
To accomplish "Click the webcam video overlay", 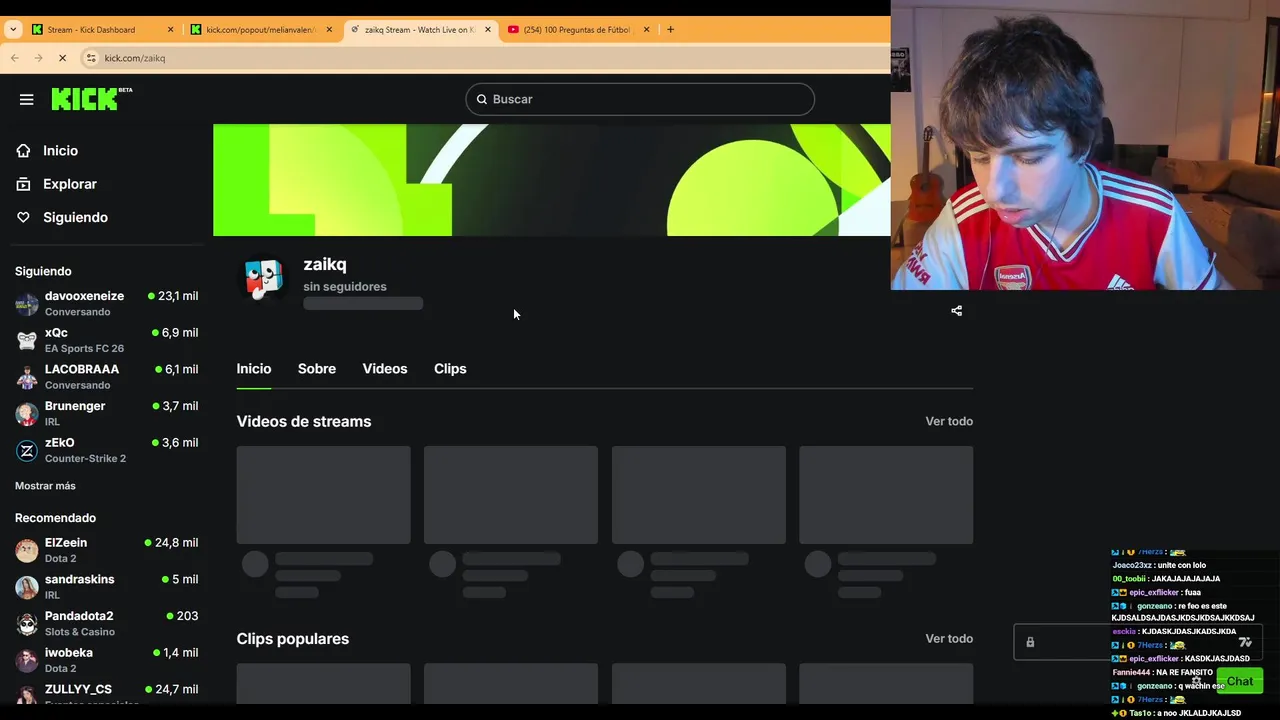I will coord(1085,145).
